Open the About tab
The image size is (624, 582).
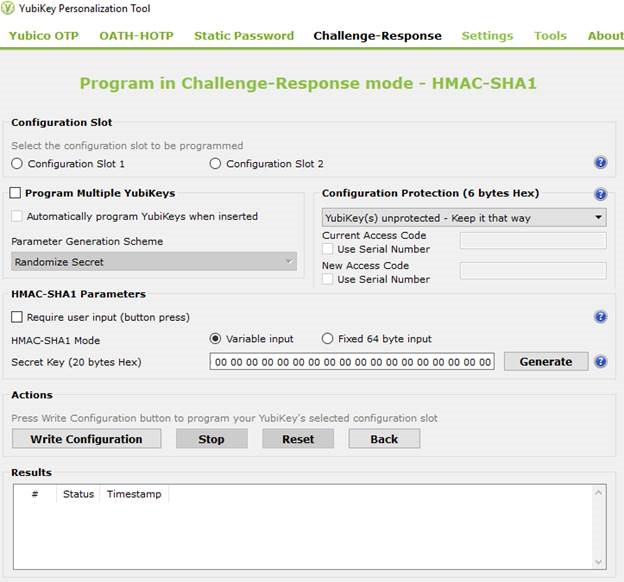(x=605, y=36)
